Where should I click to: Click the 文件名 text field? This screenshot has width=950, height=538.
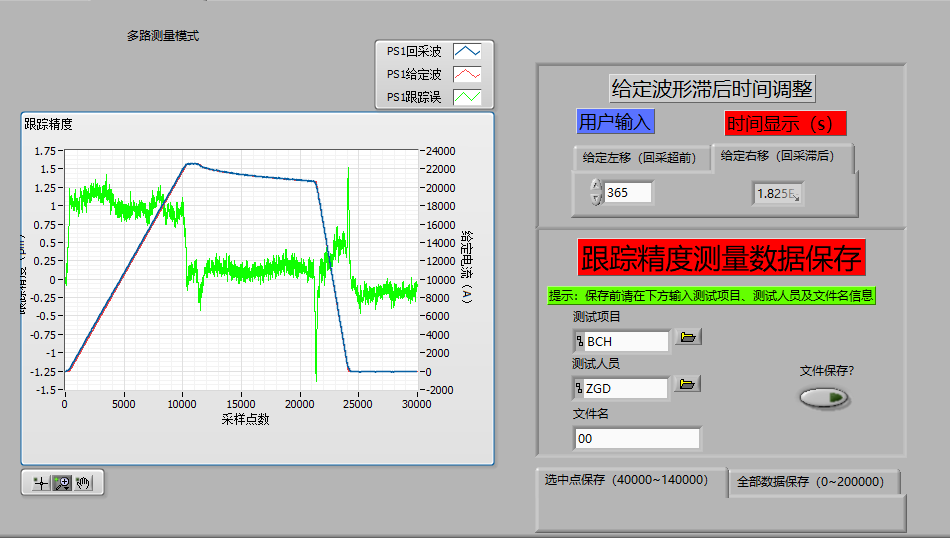point(637,438)
